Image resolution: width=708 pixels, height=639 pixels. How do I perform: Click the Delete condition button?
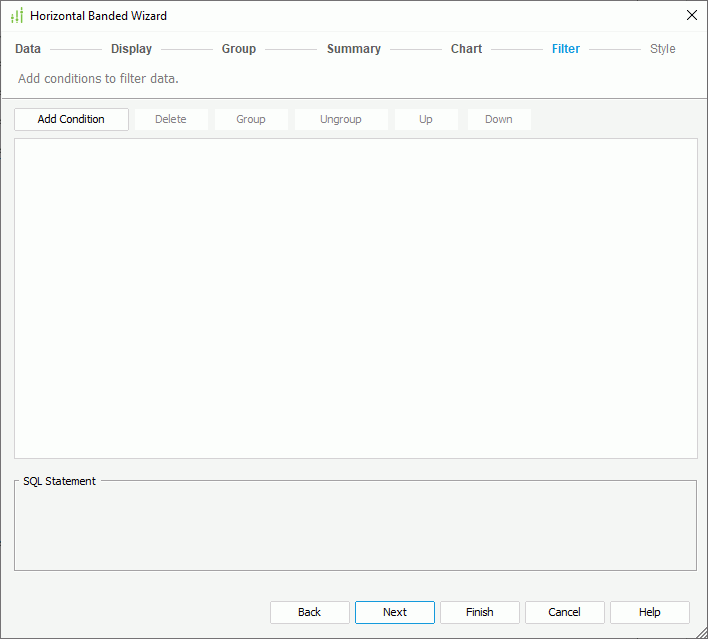(x=171, y=119)
